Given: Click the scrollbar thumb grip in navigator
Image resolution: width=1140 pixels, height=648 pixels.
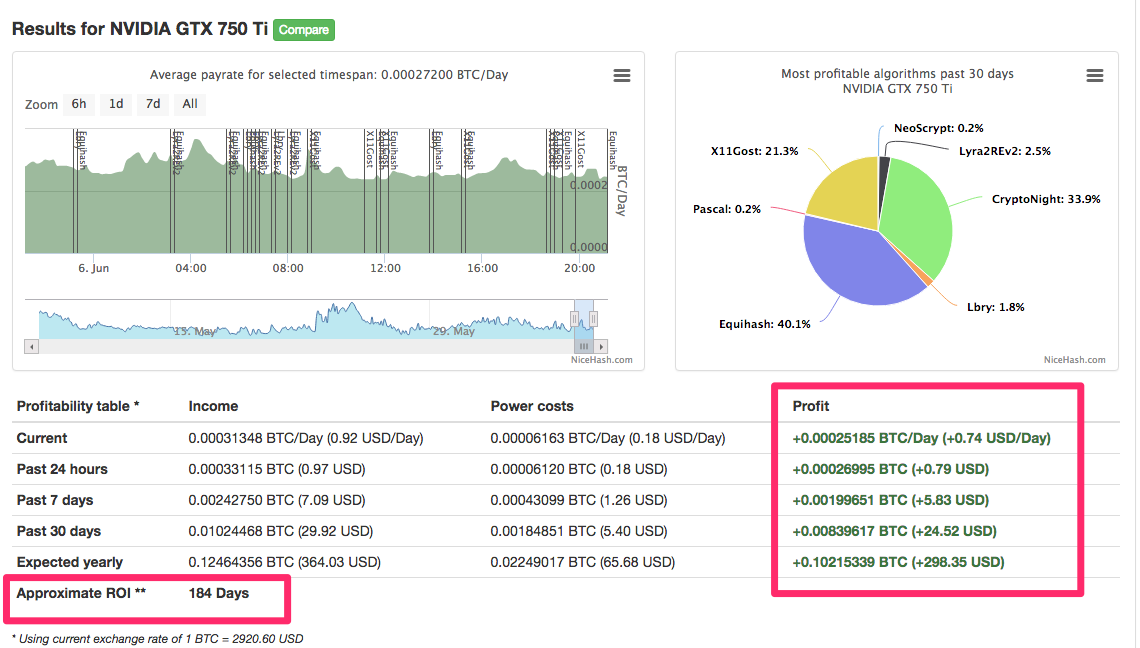Looking at the screenshot, I should coord(584,346).
